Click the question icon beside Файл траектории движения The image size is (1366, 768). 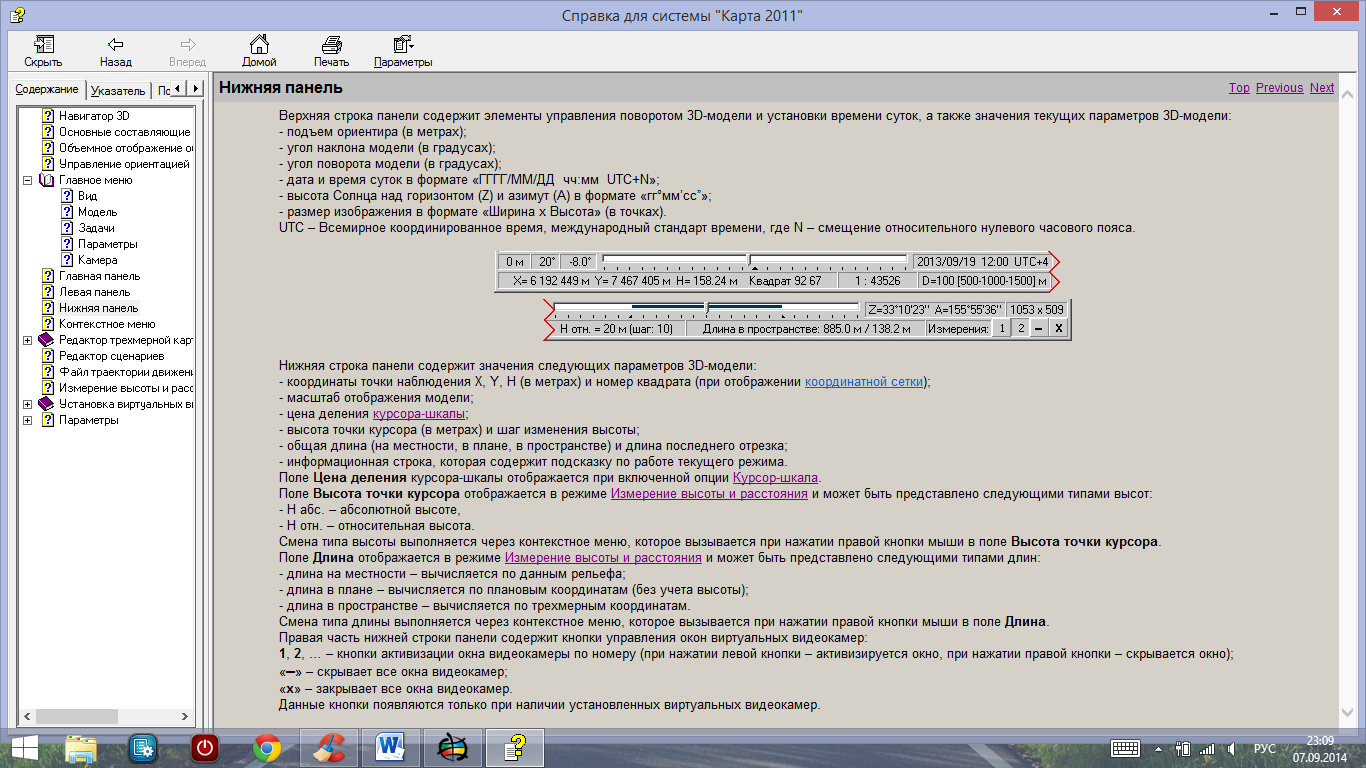coord(48,372)
